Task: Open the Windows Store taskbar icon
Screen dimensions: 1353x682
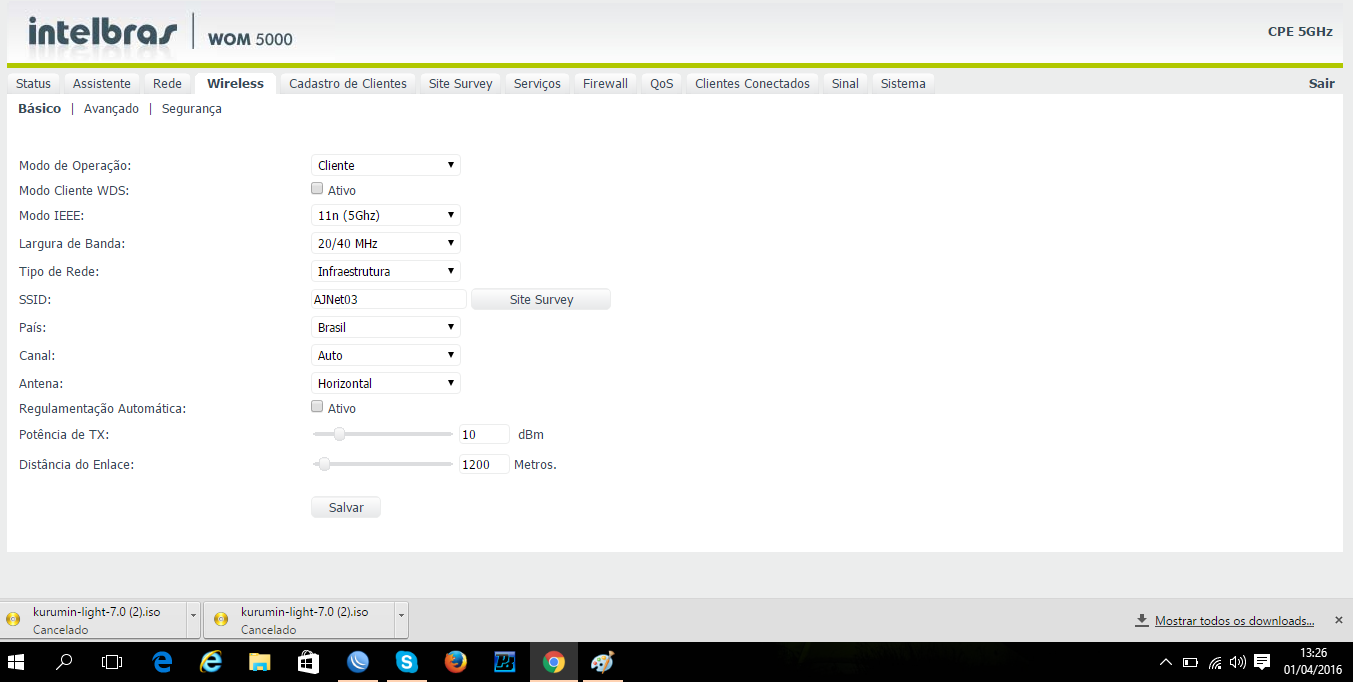Action: tap(308, 662)
